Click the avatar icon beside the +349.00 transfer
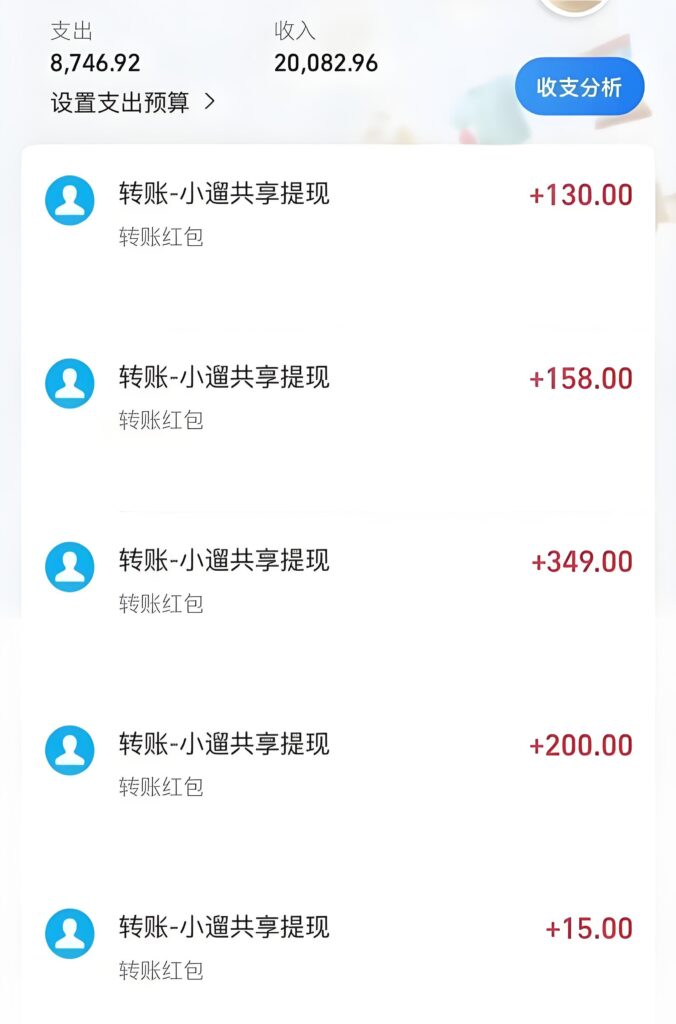 [70, 567]
